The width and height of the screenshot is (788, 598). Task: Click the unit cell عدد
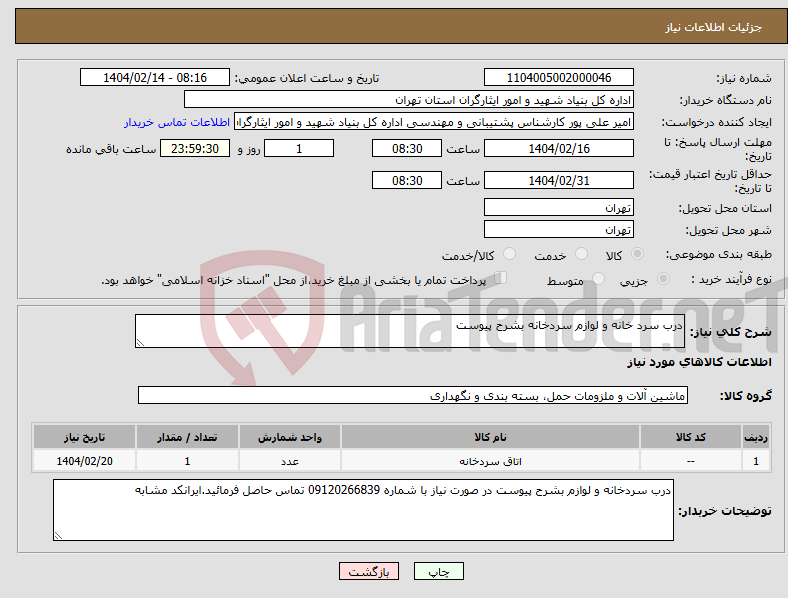pyautogui.click(x=290, y=461)
